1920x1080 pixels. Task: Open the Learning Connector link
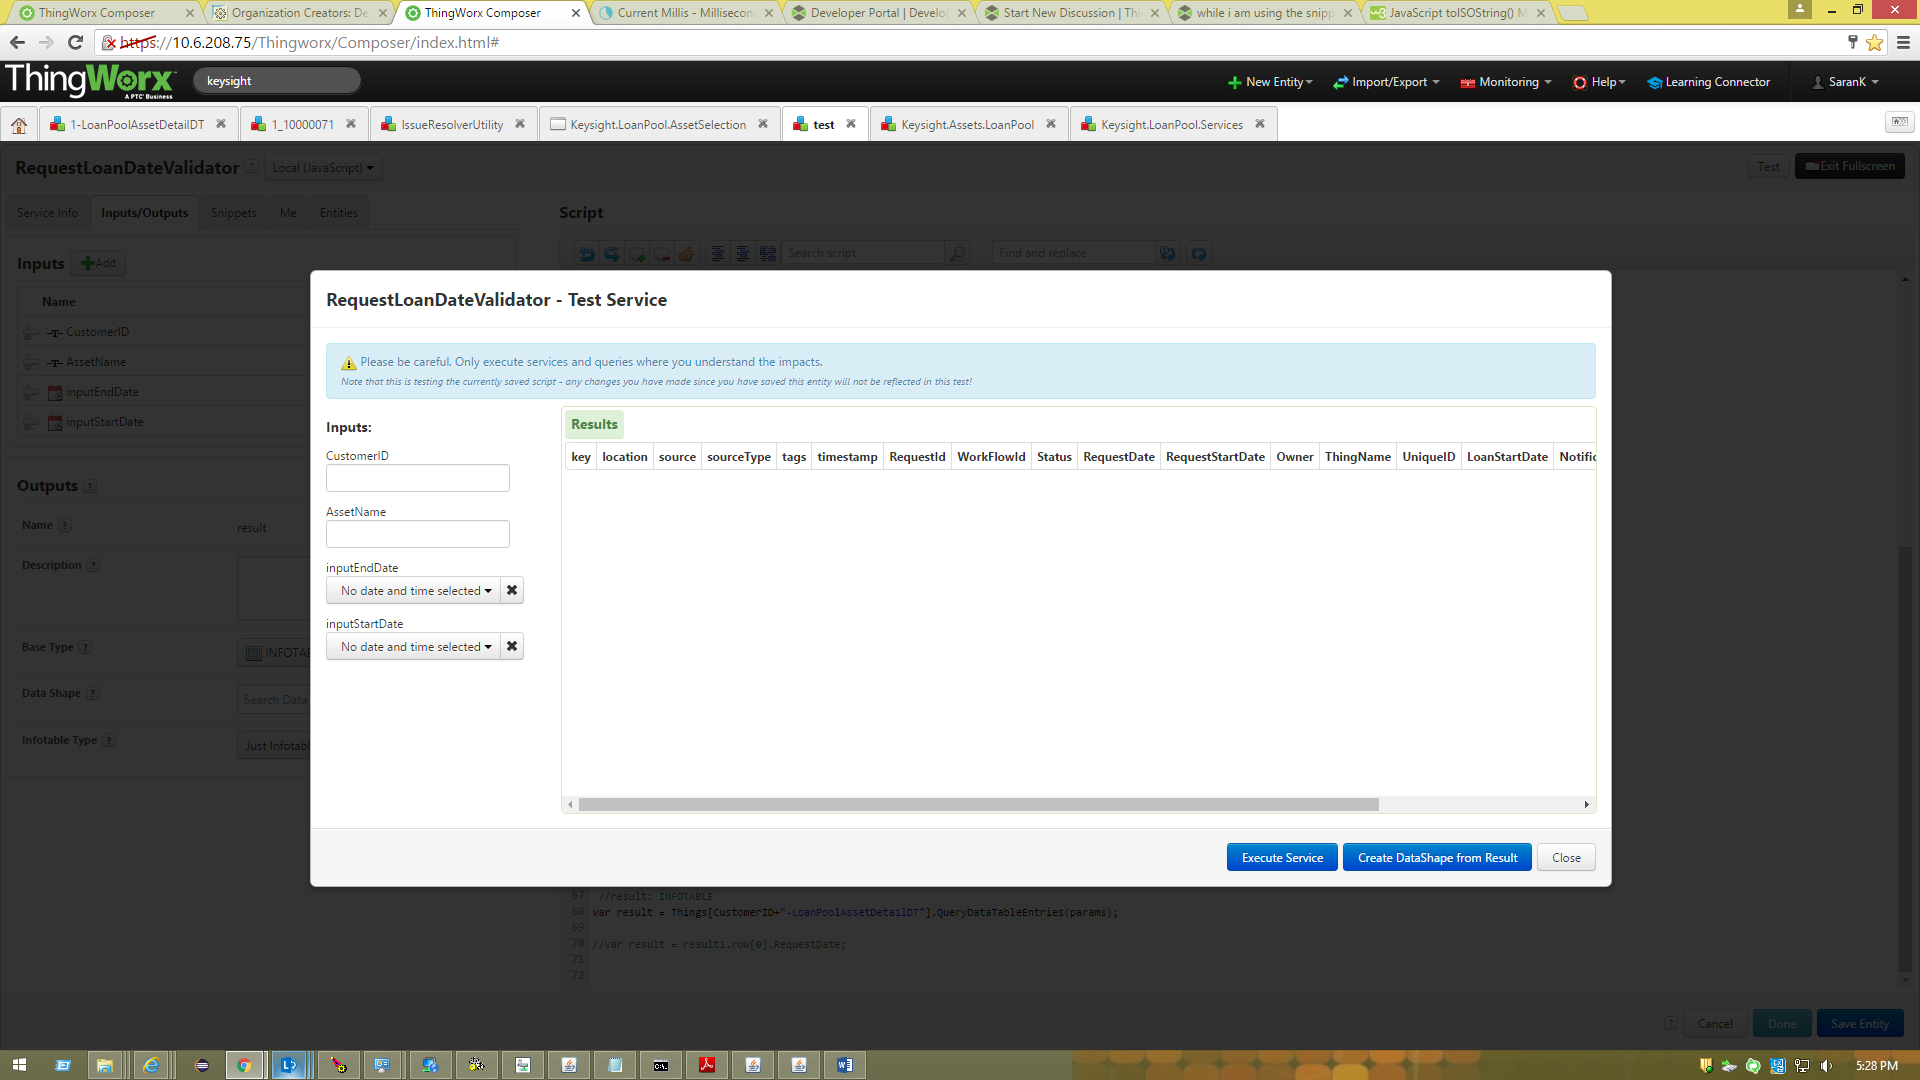1709,82
